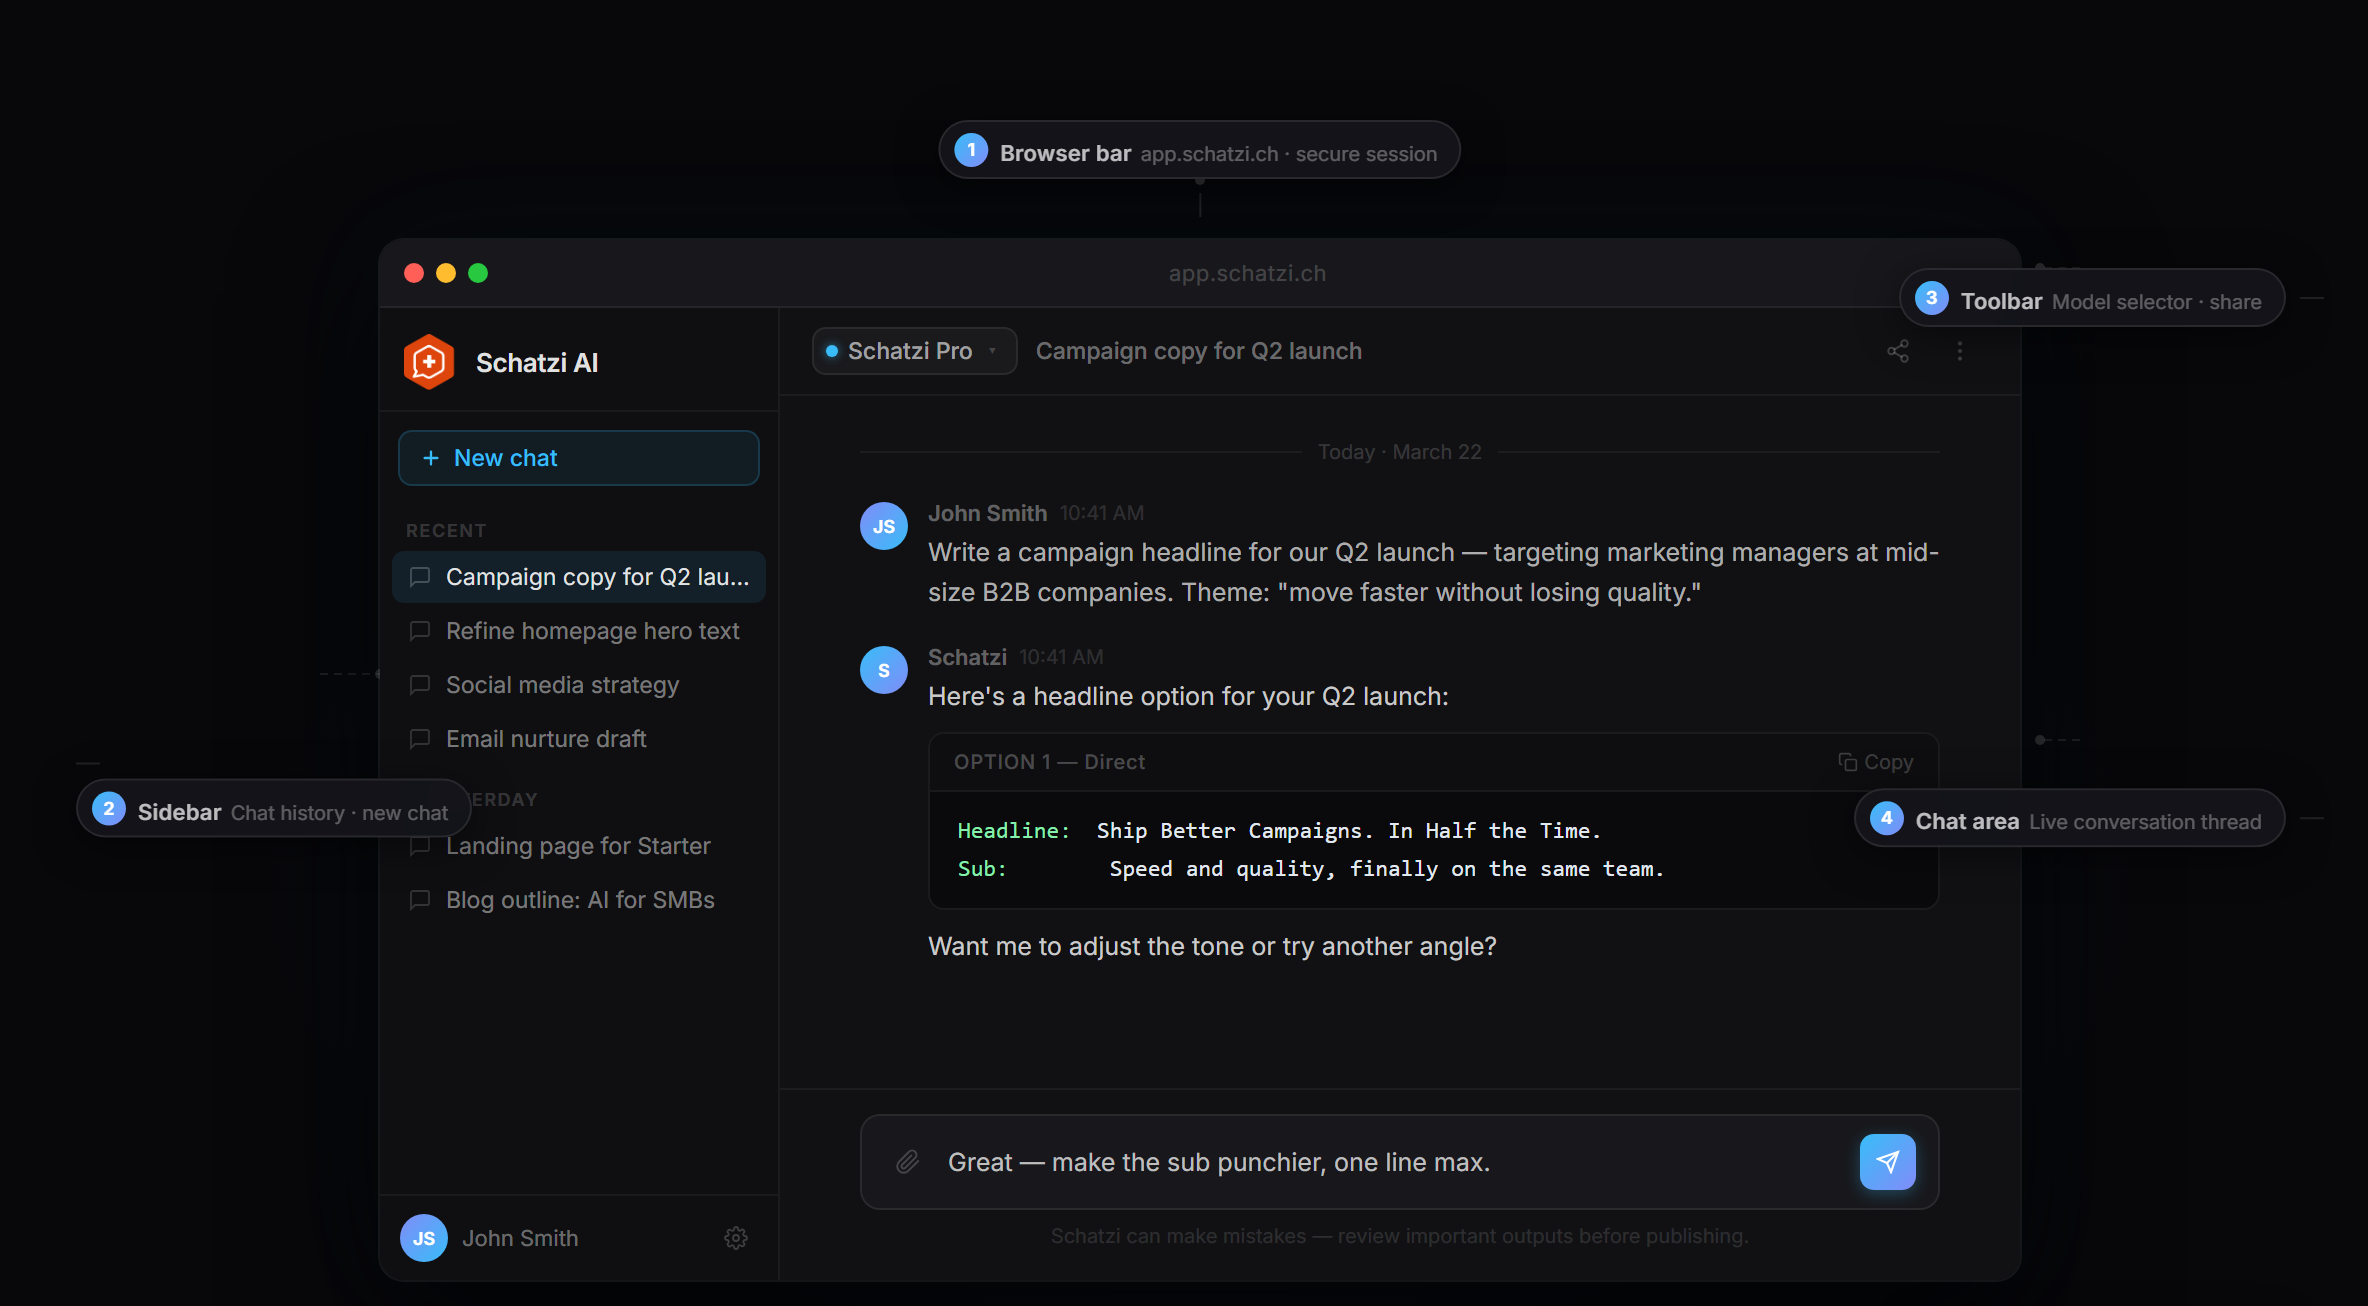2368x1306 pixels.
Task: Expand the RECENT section in the sidebar
Action: [x=445, y=530]
